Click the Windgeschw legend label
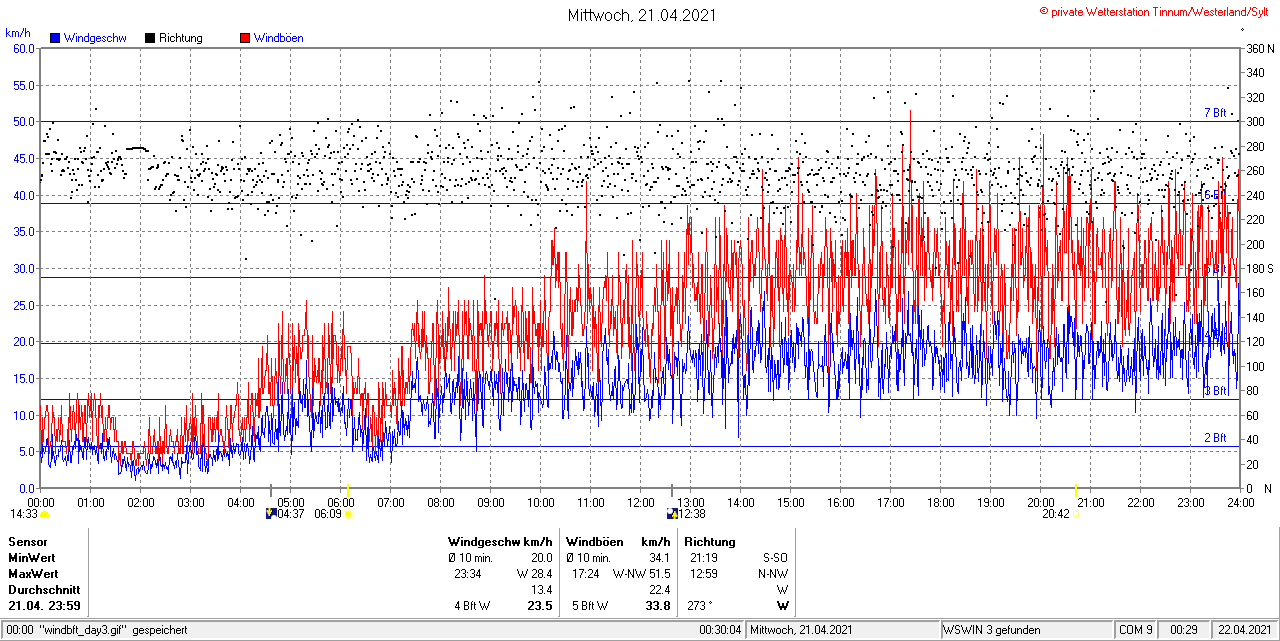 point(95,38)
